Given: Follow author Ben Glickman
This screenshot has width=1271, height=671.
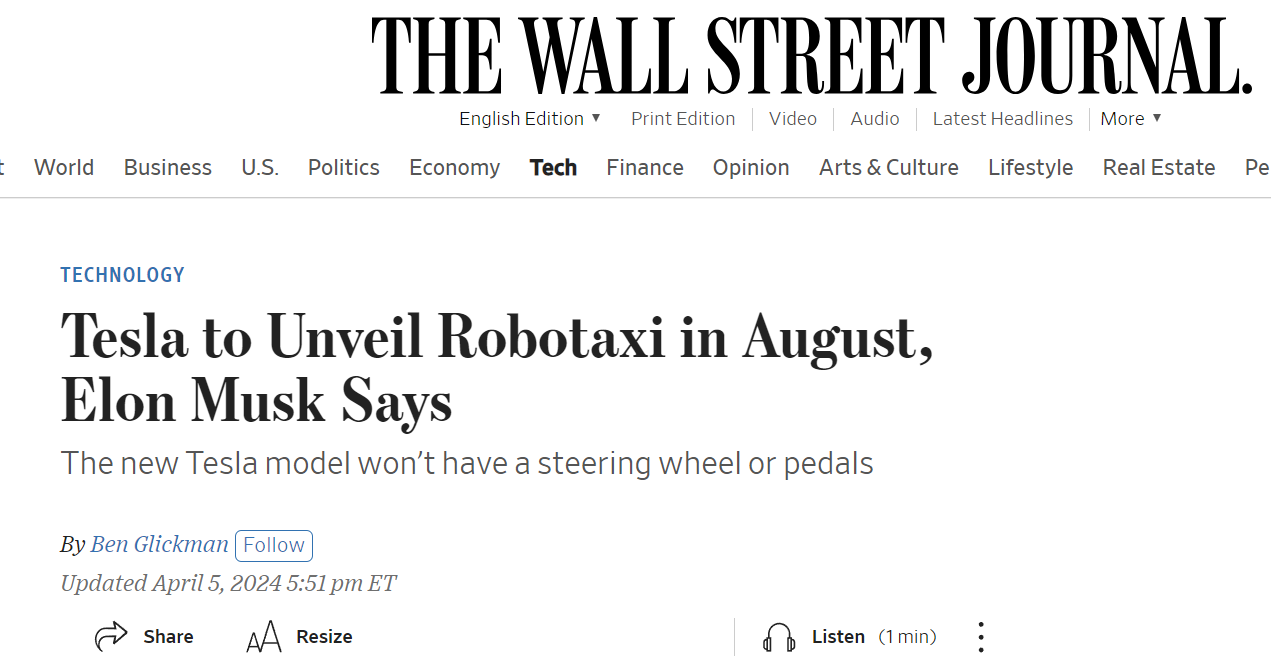Looking at the screenshot, I should click(274, 545).
